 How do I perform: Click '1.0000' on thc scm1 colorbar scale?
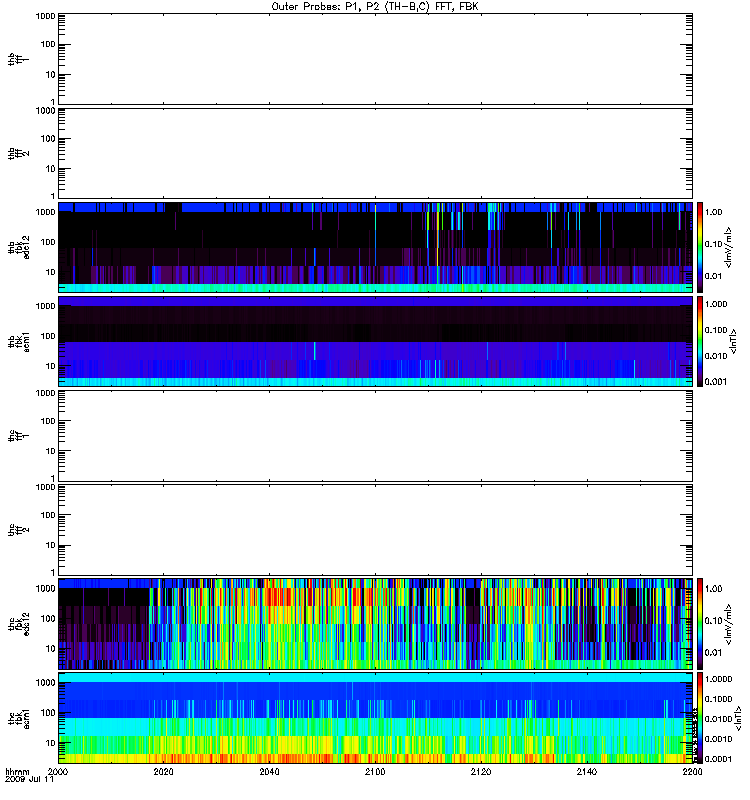pyautogui.click(x=718, y=679)
